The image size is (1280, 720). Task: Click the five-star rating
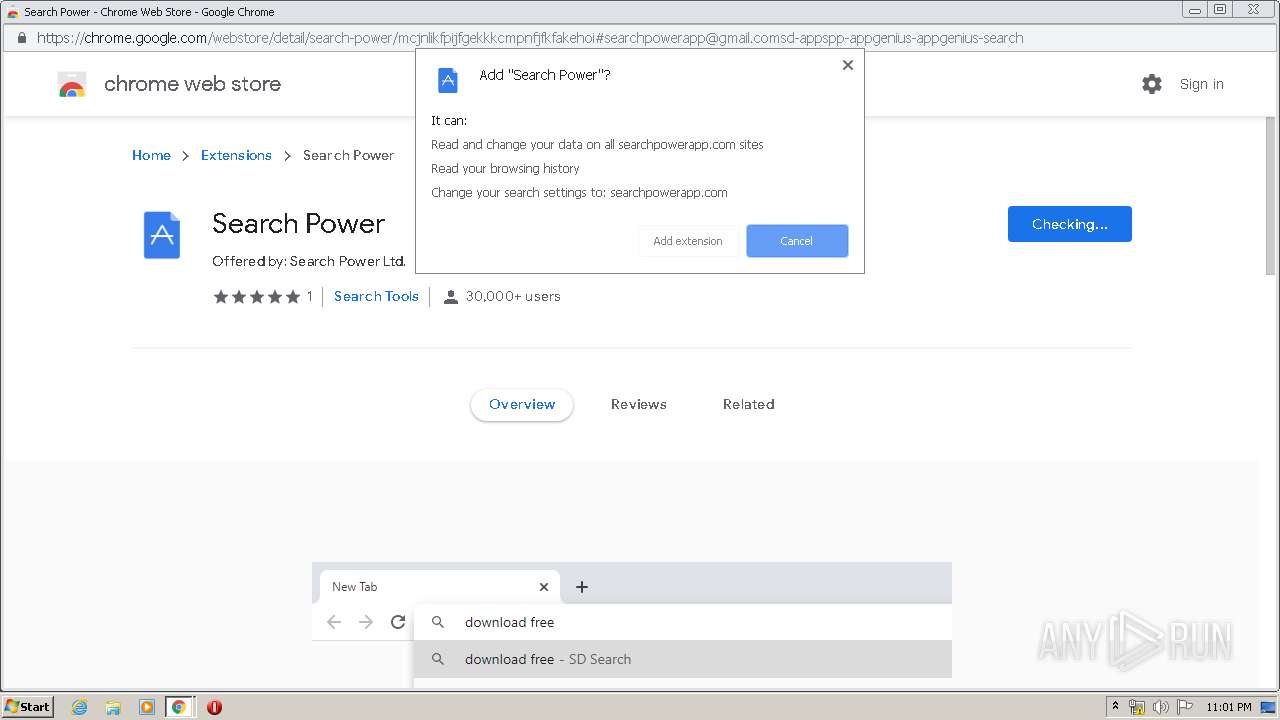coord(256,296)
